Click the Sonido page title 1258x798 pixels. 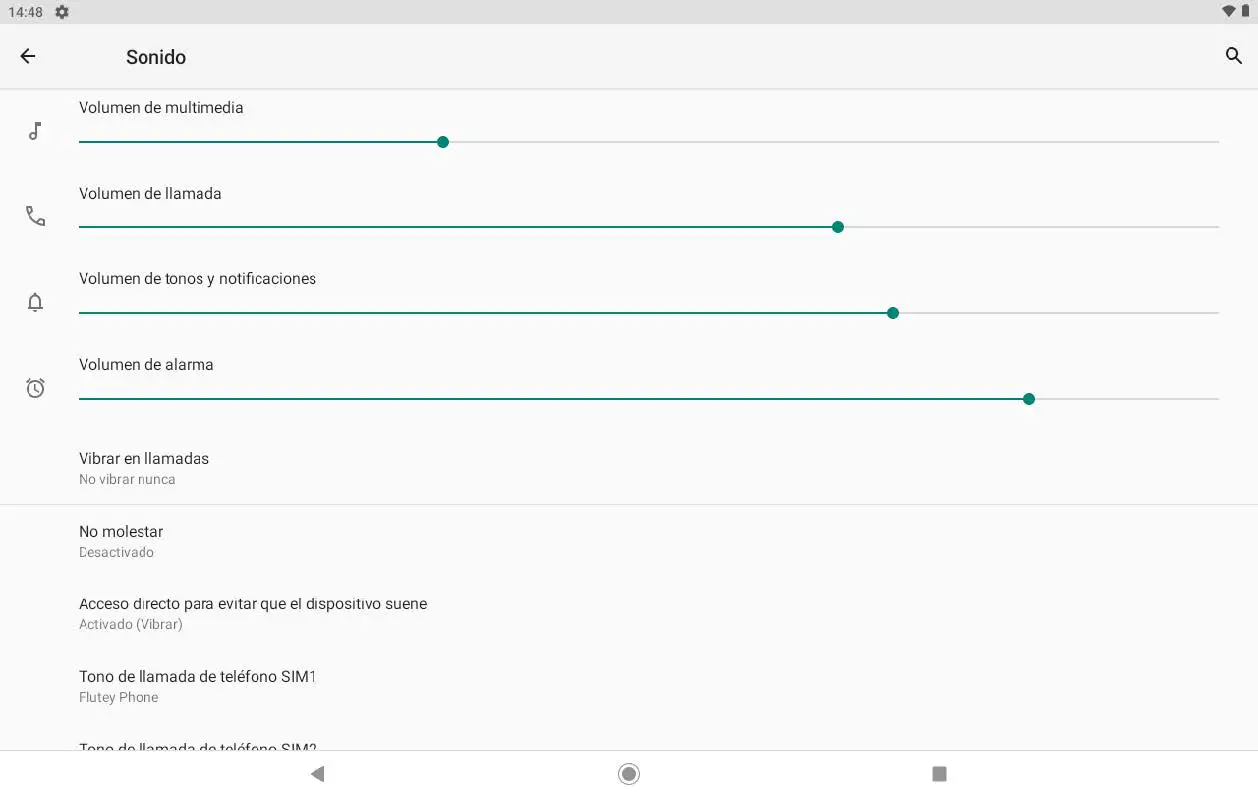click(x=156, y=57)
